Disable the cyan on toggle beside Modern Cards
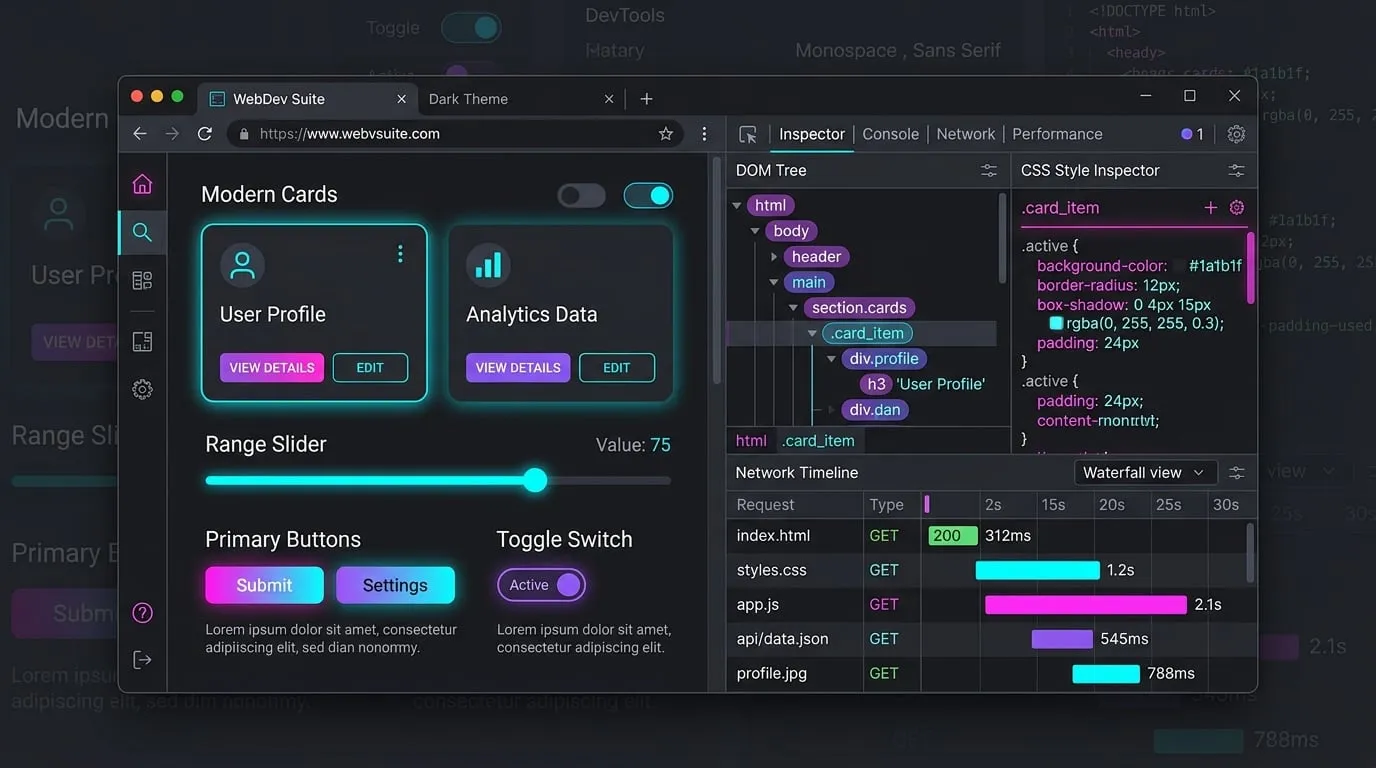The image size is (1376, 768). coord(648,196)
